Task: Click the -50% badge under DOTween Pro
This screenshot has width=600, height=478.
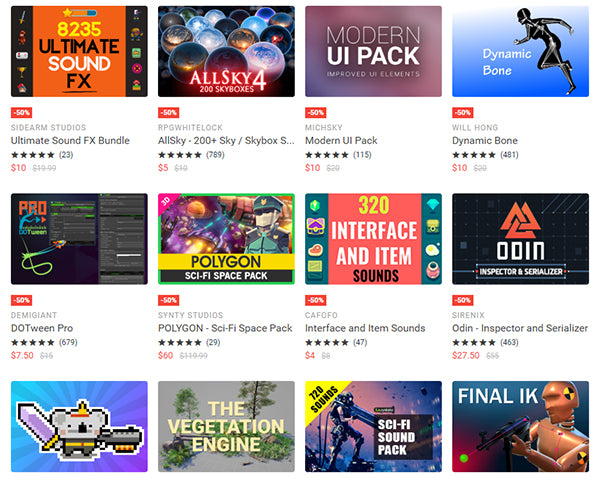Action: (21, 300)
